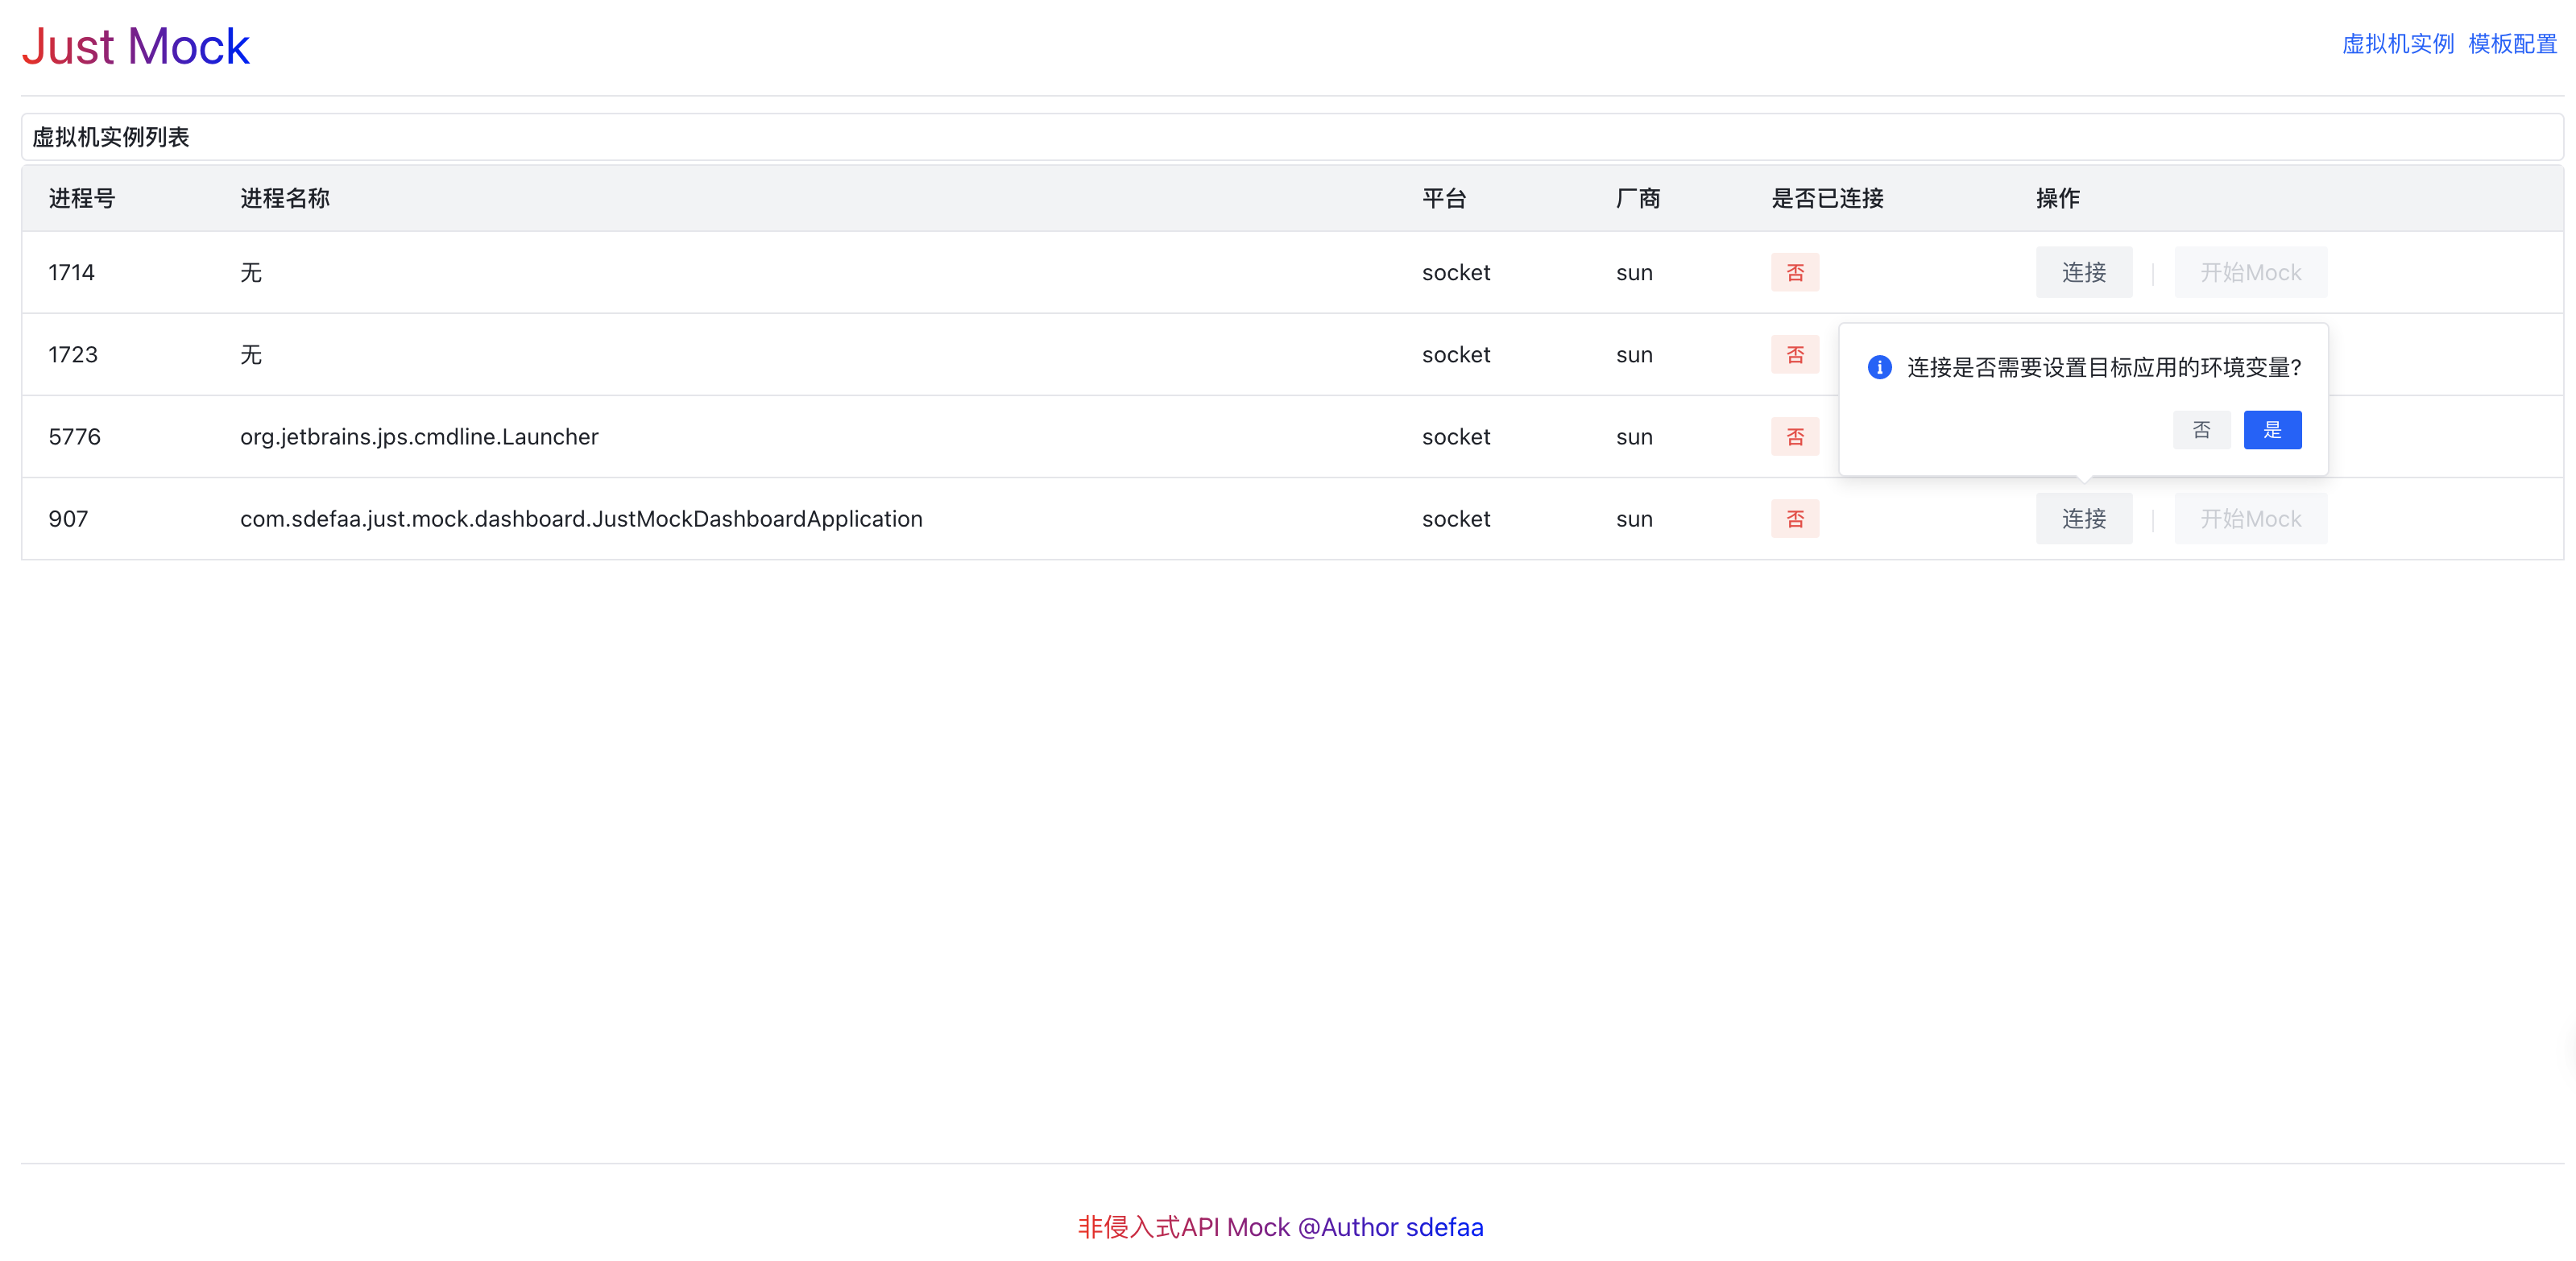Click the 虚拟机实例列表 panel title
Viewport: 2576px width, 1261px height.
click(111, 137)
